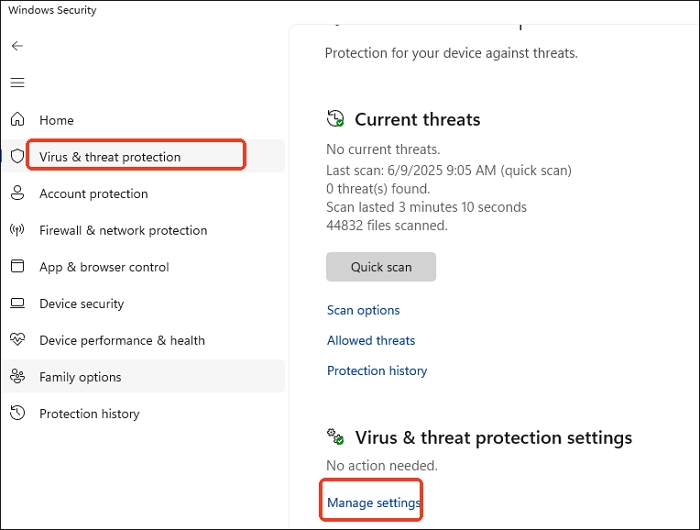Viewport: 700px width, 530px height.
Task: Open Firewall & network protection page
Action: click(x=123, y=230)
